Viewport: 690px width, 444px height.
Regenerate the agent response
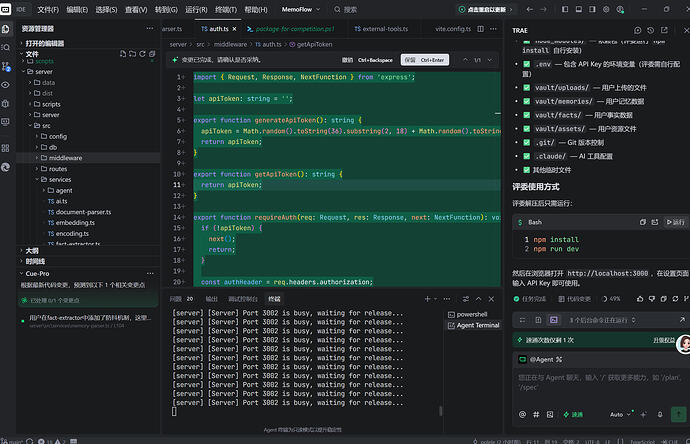click(675, 299)
